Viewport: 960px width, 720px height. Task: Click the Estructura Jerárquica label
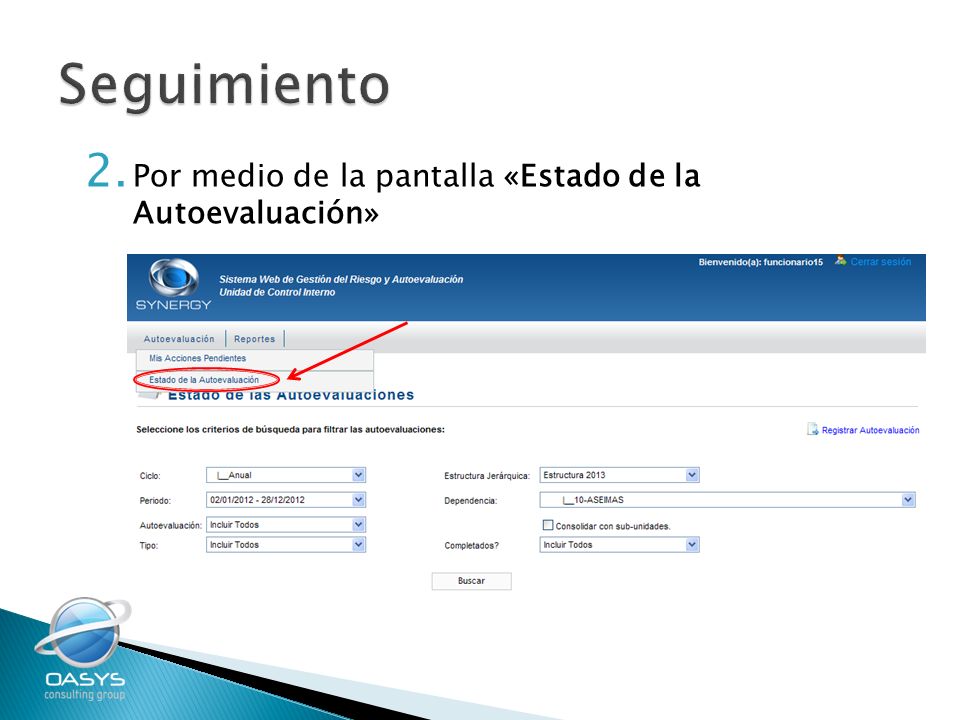[x=487, y=476]
